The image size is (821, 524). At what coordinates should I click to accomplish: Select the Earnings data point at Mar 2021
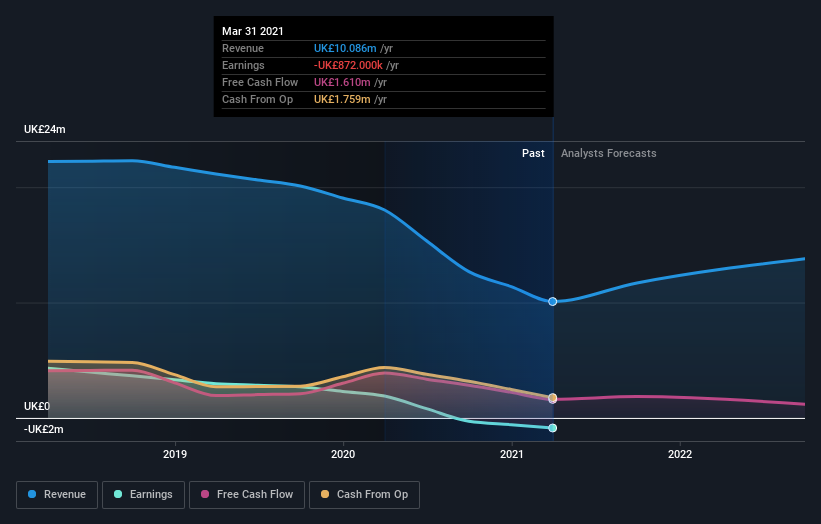pyautogui.click(x=552, y=428)
